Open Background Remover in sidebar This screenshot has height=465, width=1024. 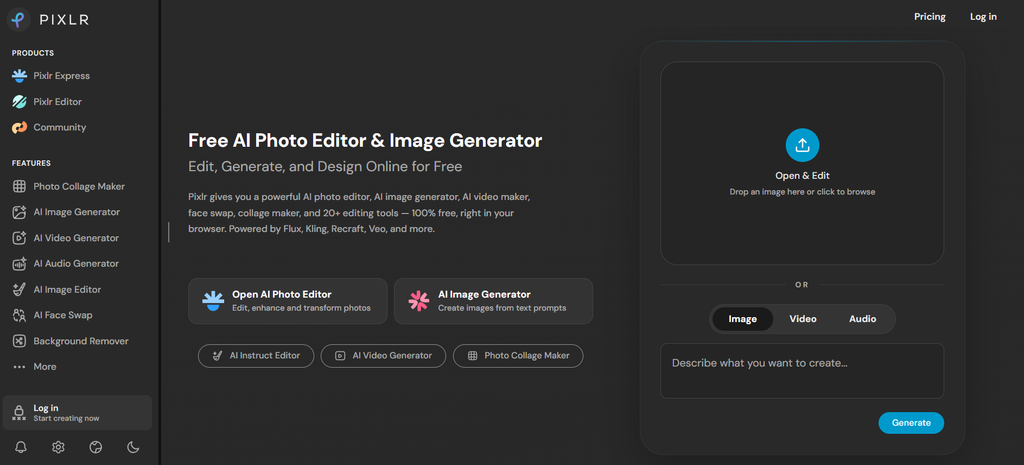pos(71,341)
